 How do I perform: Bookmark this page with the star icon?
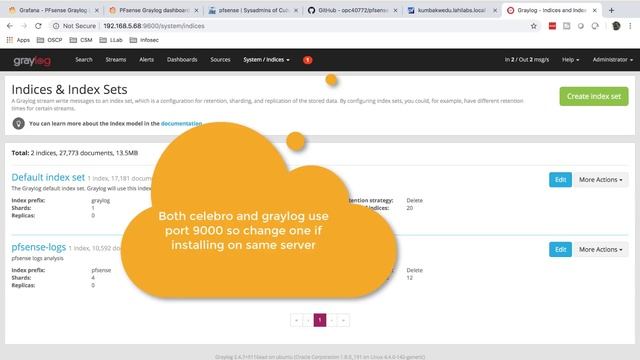533,26
